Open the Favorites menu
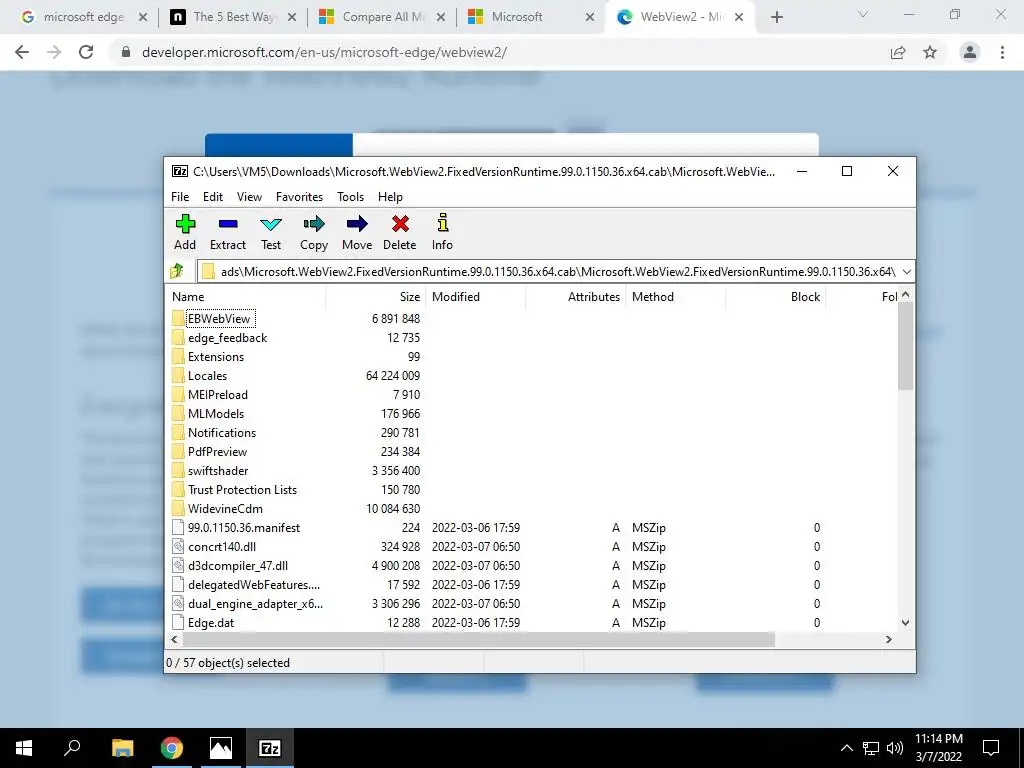Image resolution: width=1024 pixels, height=768 pixels. point(299,197)
